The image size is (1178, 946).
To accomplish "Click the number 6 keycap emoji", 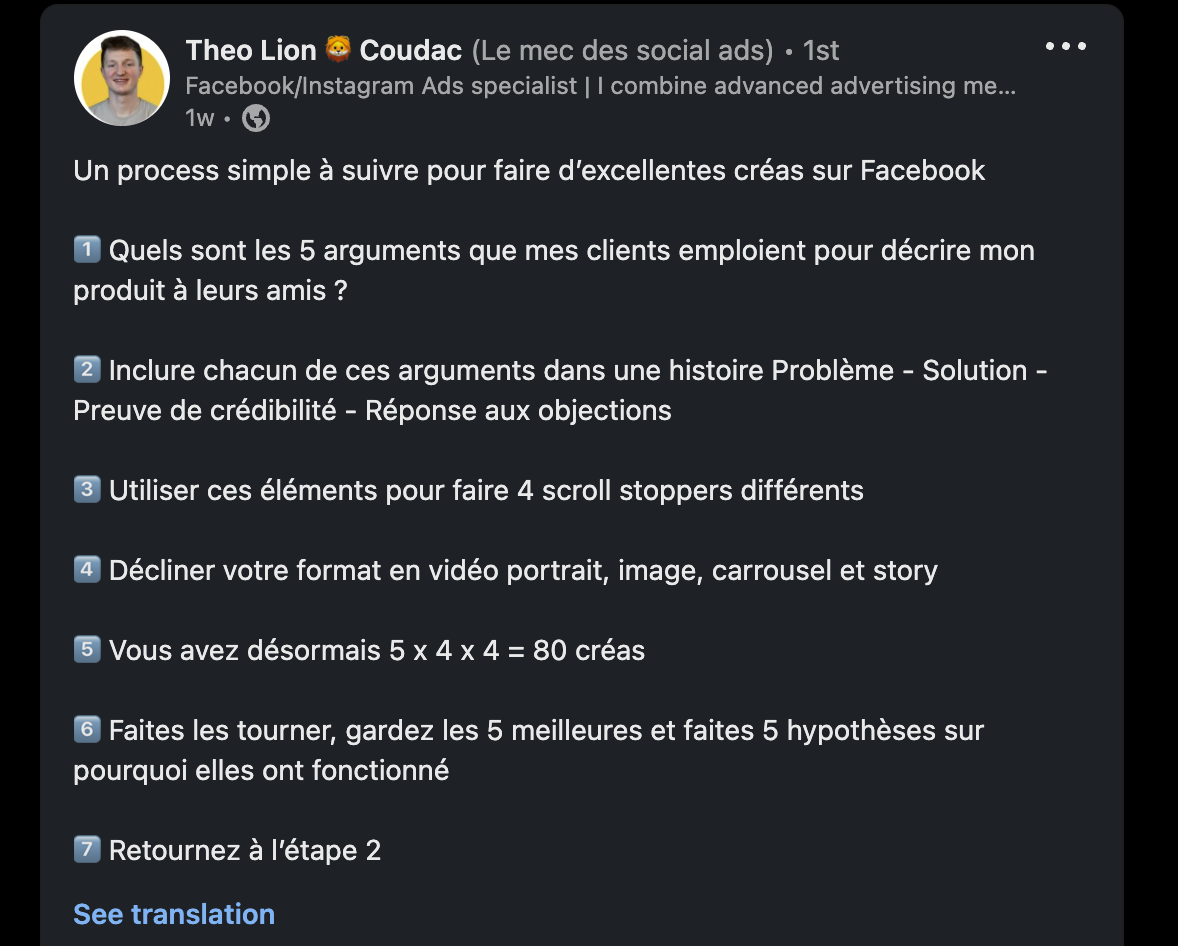I will [87, 730].
